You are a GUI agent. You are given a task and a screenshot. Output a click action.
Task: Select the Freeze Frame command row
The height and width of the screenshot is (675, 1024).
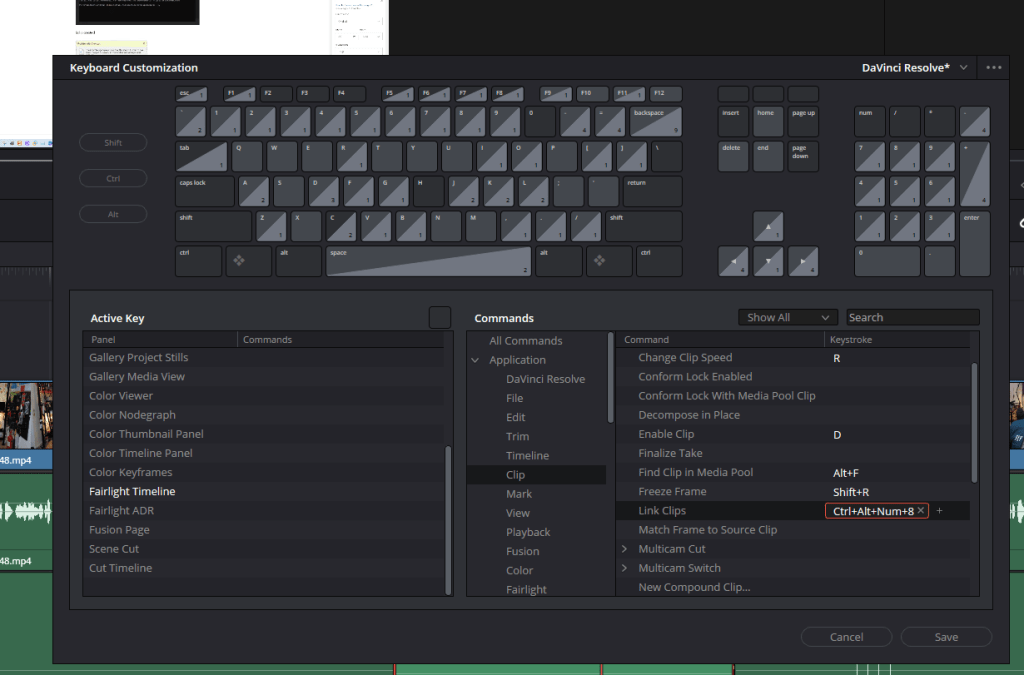[x=793, y=492]
